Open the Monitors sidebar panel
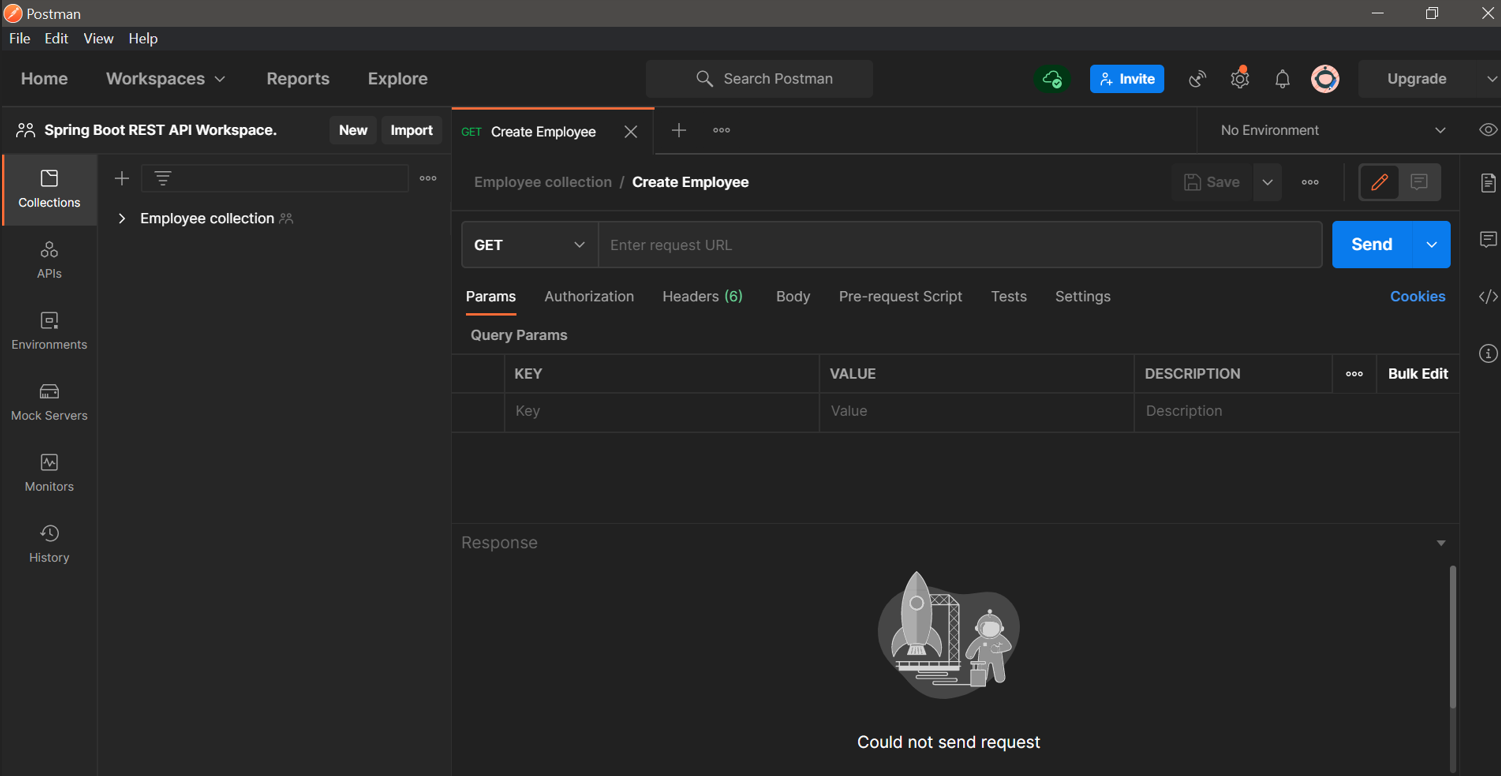 click(x=49, y=473)
